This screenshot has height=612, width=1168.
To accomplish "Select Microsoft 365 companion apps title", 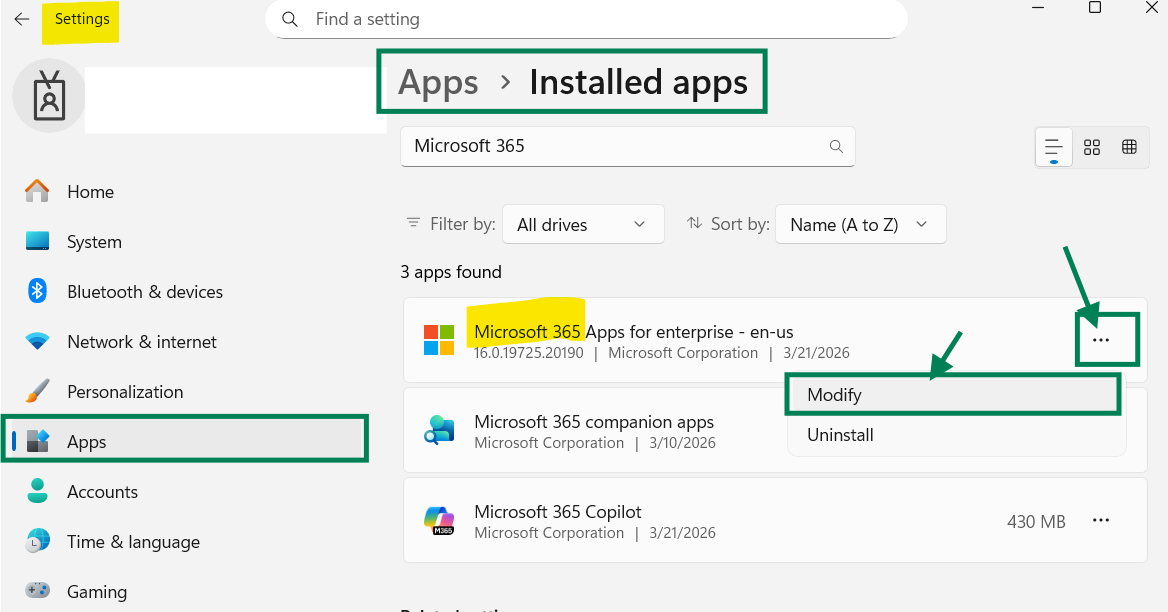I will pos(594,421).
